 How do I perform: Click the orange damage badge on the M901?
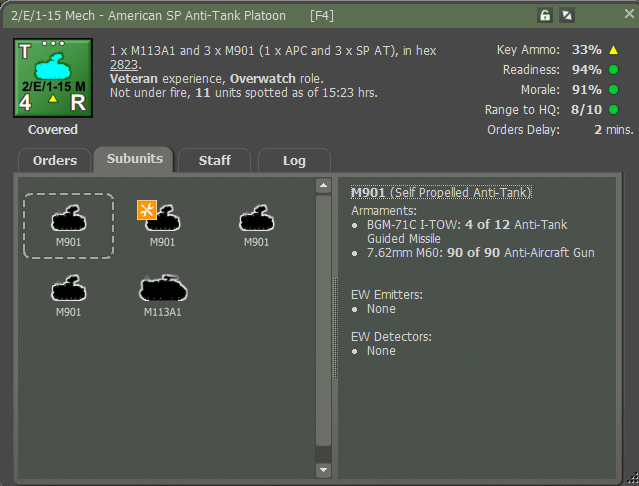tap(147, 210)
